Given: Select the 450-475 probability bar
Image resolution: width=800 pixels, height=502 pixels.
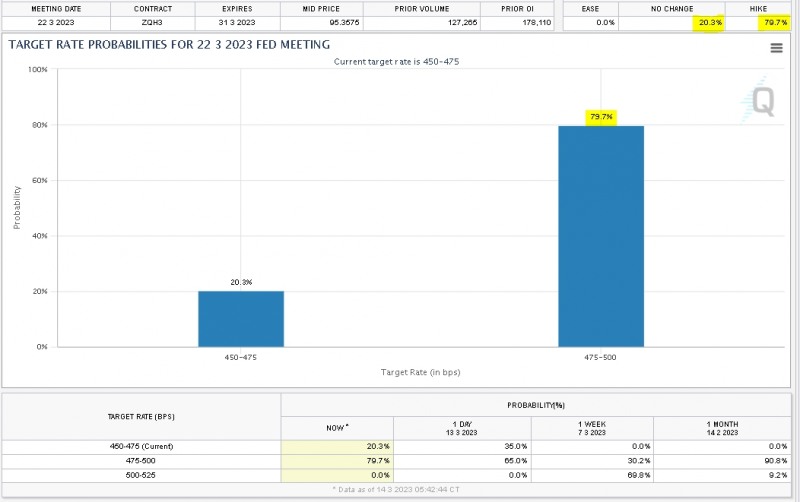Looking at the screenshot, I should [241, 319].
